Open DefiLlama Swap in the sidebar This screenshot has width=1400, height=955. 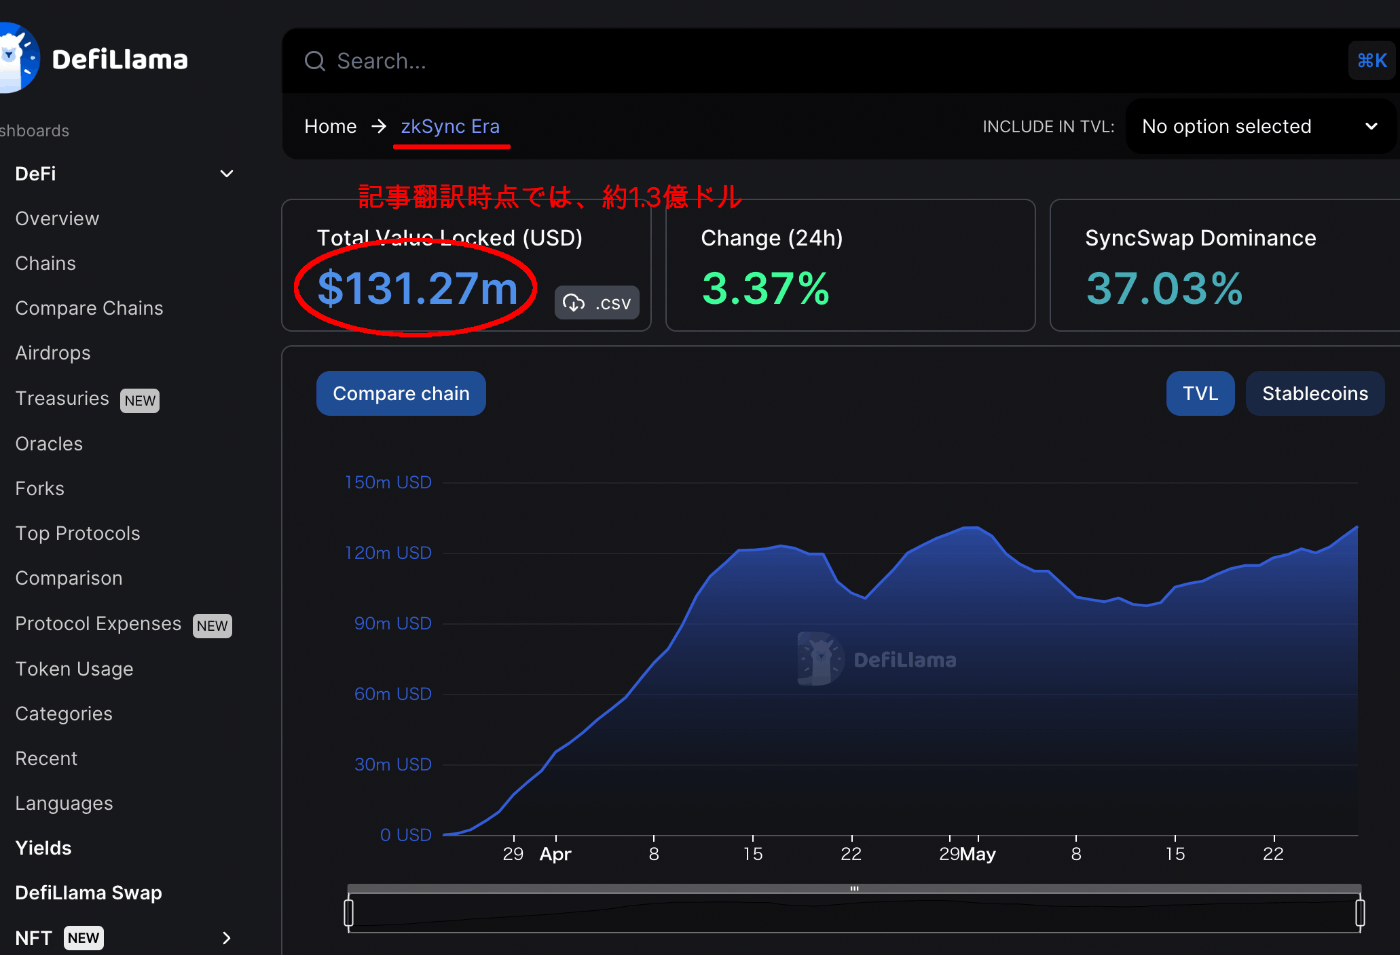[x=88, y=893]
